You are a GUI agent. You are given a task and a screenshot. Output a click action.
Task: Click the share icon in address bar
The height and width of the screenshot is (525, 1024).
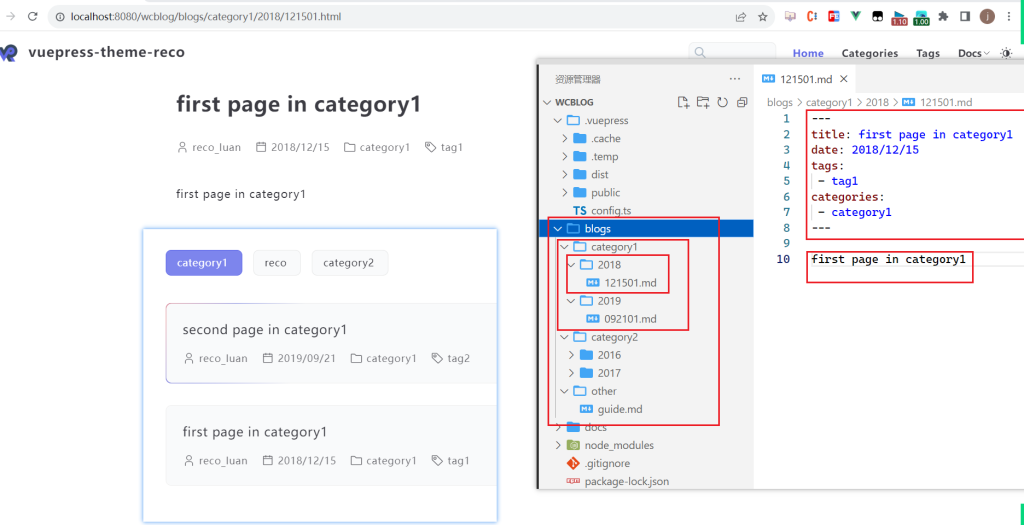tap(741, 17)
